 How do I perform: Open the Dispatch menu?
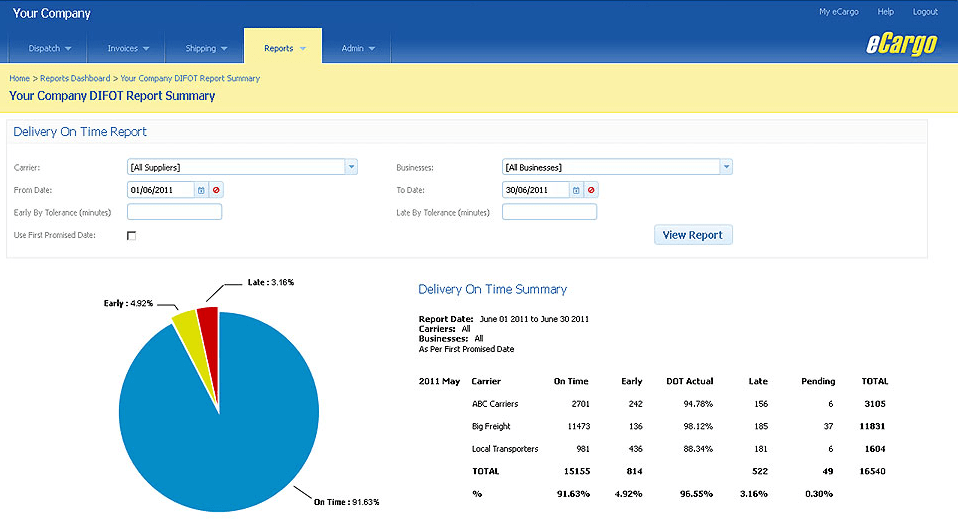tap(49, 48)
